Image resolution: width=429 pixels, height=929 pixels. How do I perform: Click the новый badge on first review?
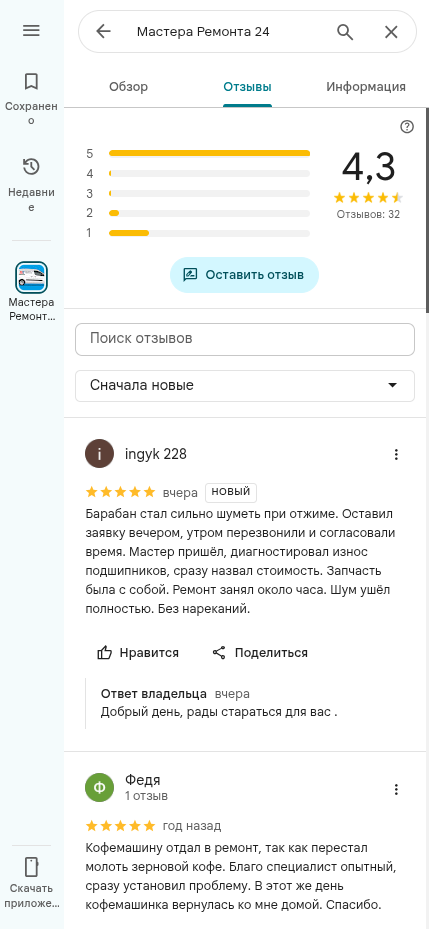click(231, 492)
